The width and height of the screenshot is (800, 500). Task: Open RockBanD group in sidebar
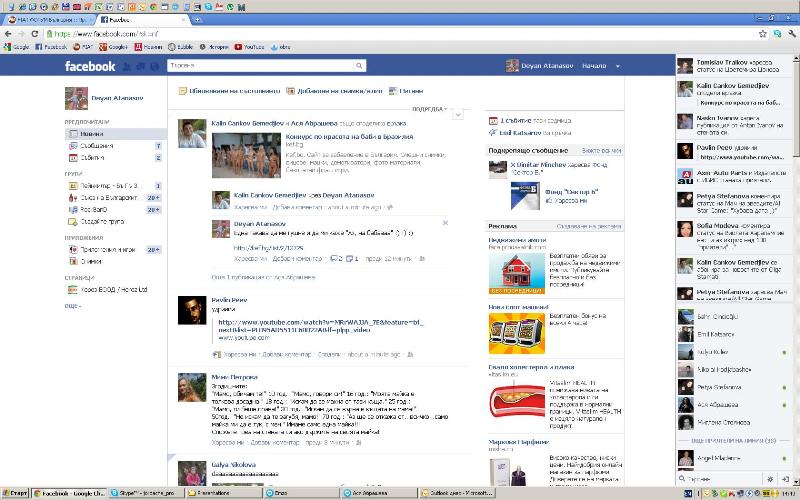tap(115, 210)
